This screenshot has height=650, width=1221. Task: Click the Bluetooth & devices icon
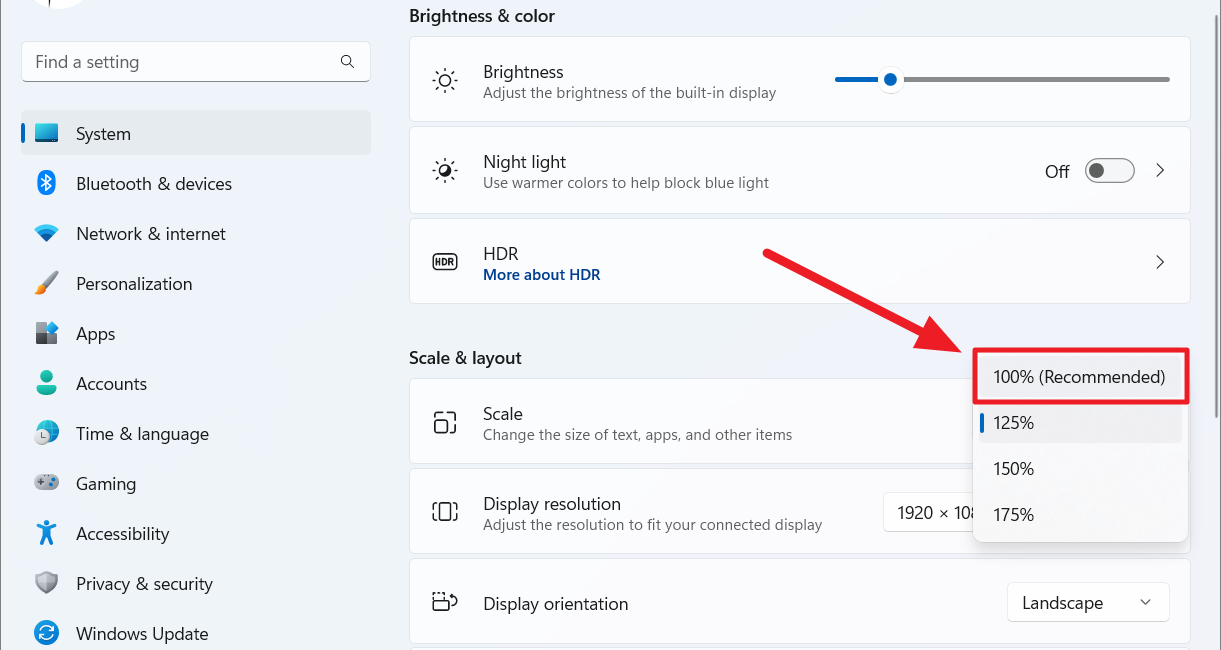coord(47,183)
